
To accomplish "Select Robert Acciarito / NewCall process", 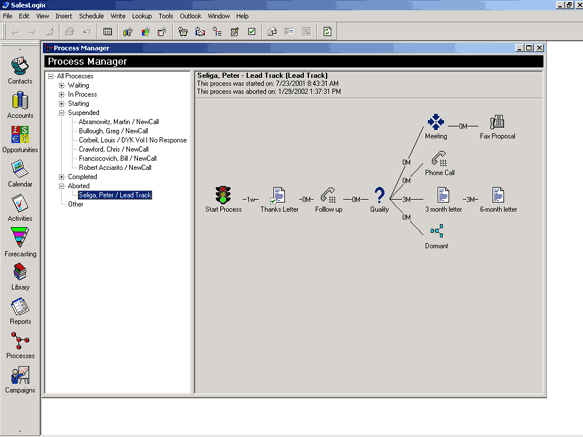I will tap(115, 167).
